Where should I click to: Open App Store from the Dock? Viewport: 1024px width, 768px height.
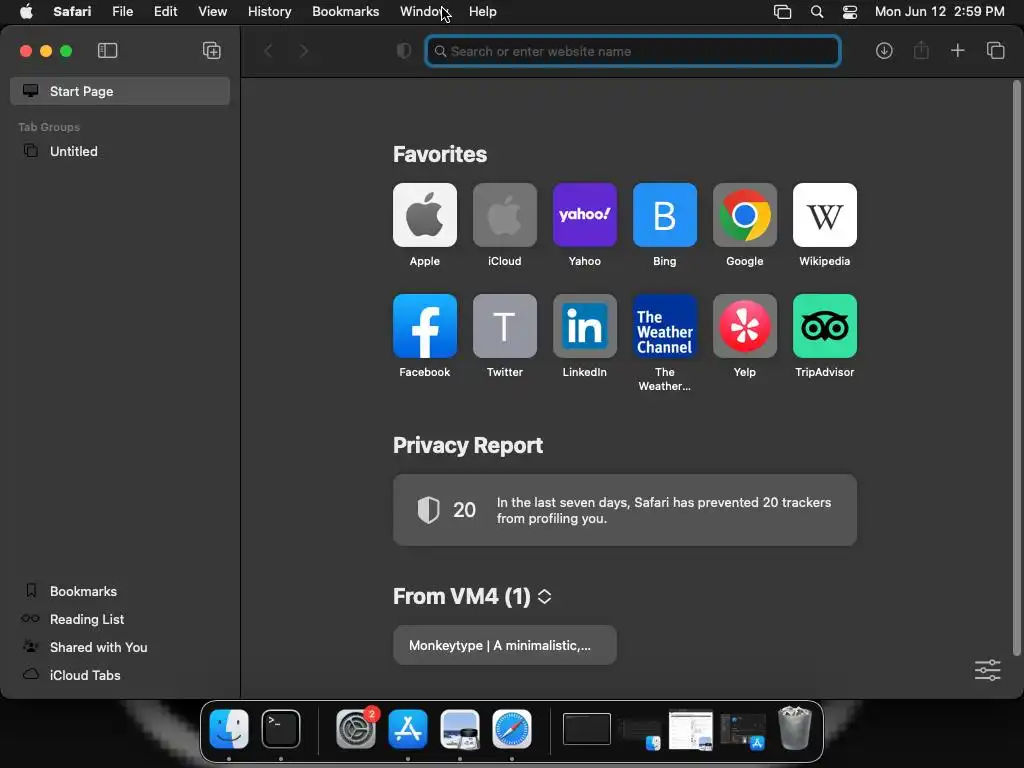(408, 729)
